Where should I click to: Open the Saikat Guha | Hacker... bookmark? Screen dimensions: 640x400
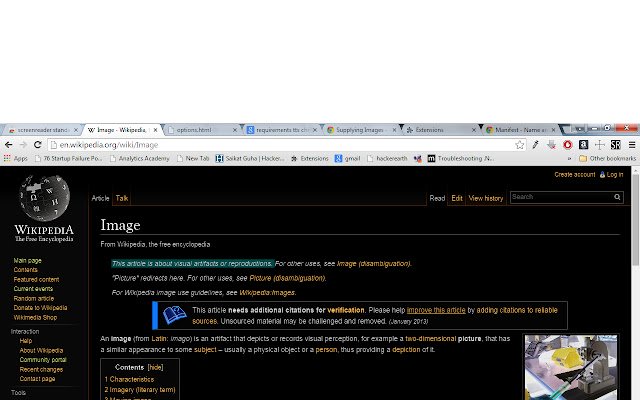click(250, 158)
